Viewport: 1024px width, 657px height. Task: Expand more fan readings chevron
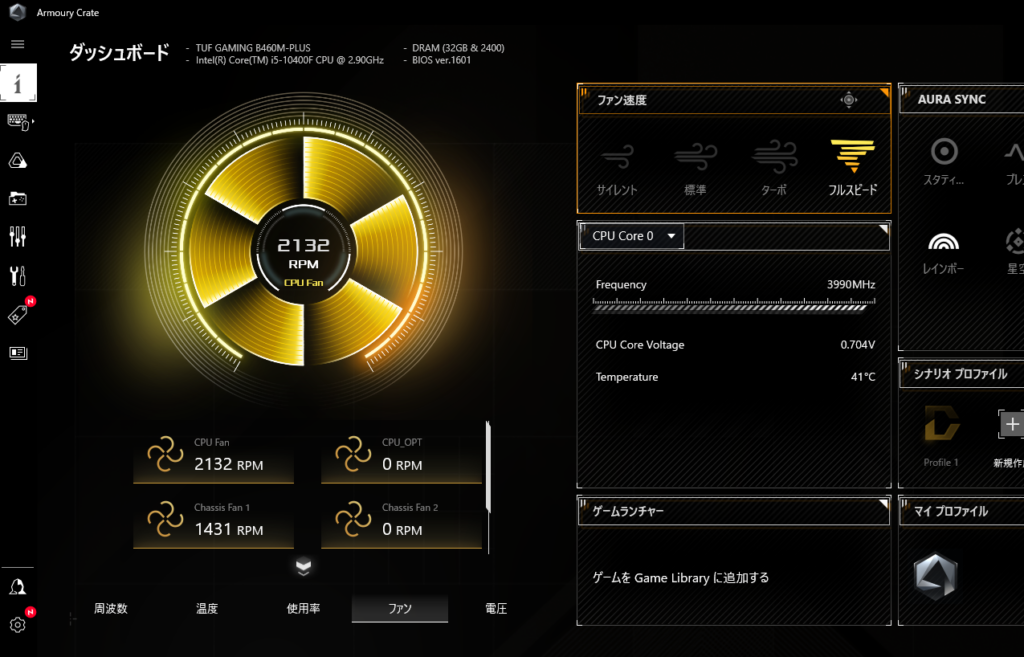click(x=303, y=567)
